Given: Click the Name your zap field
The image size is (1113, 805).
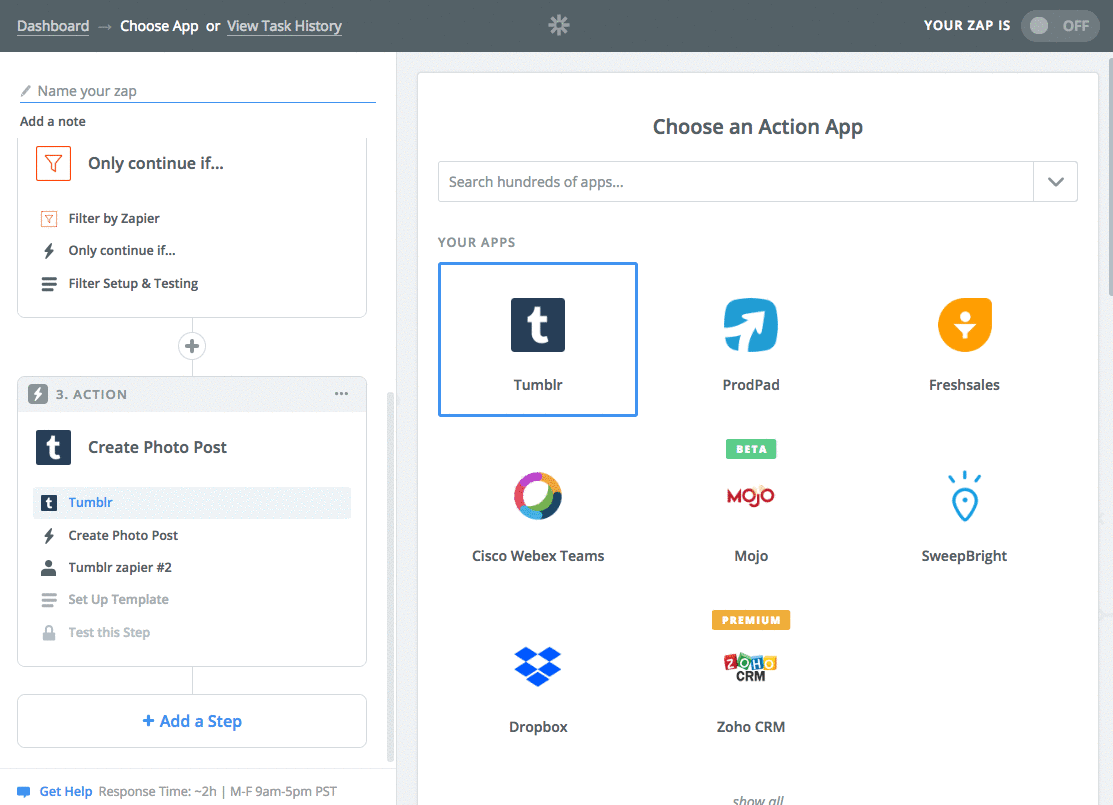Looking at the screenshot, I should [x=198, y=91].
